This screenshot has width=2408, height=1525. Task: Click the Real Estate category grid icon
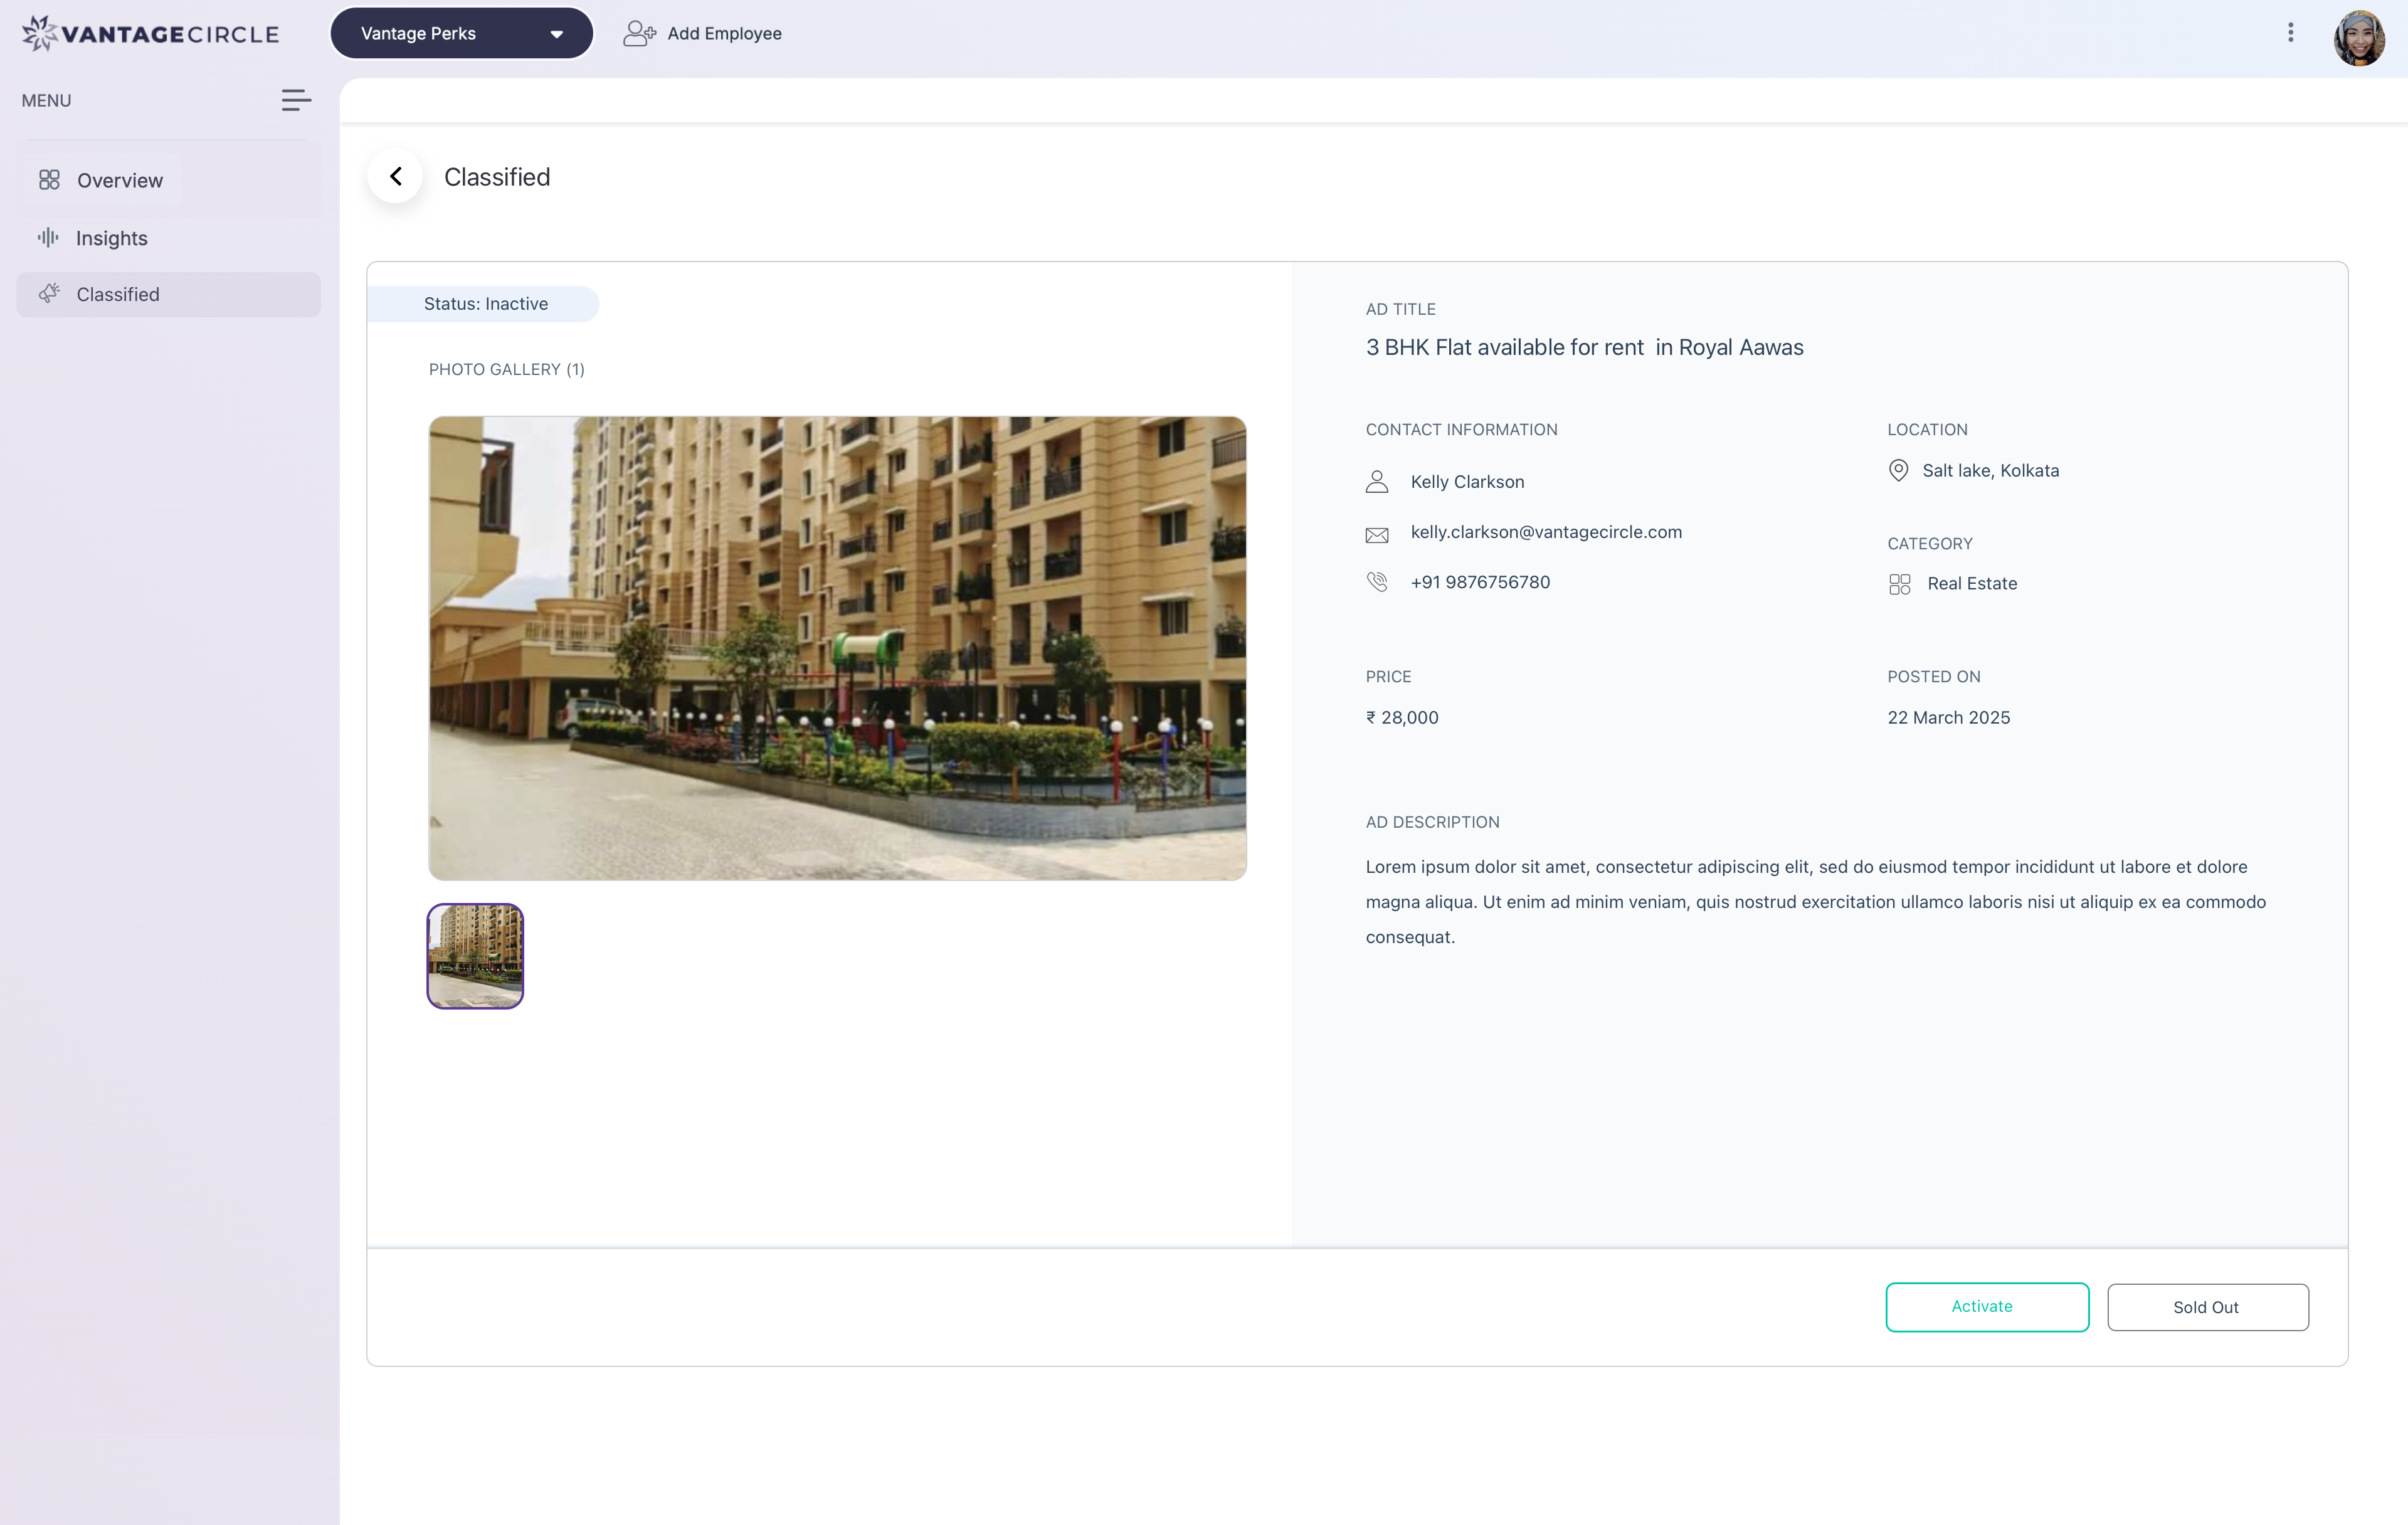tap(1899, 584)
